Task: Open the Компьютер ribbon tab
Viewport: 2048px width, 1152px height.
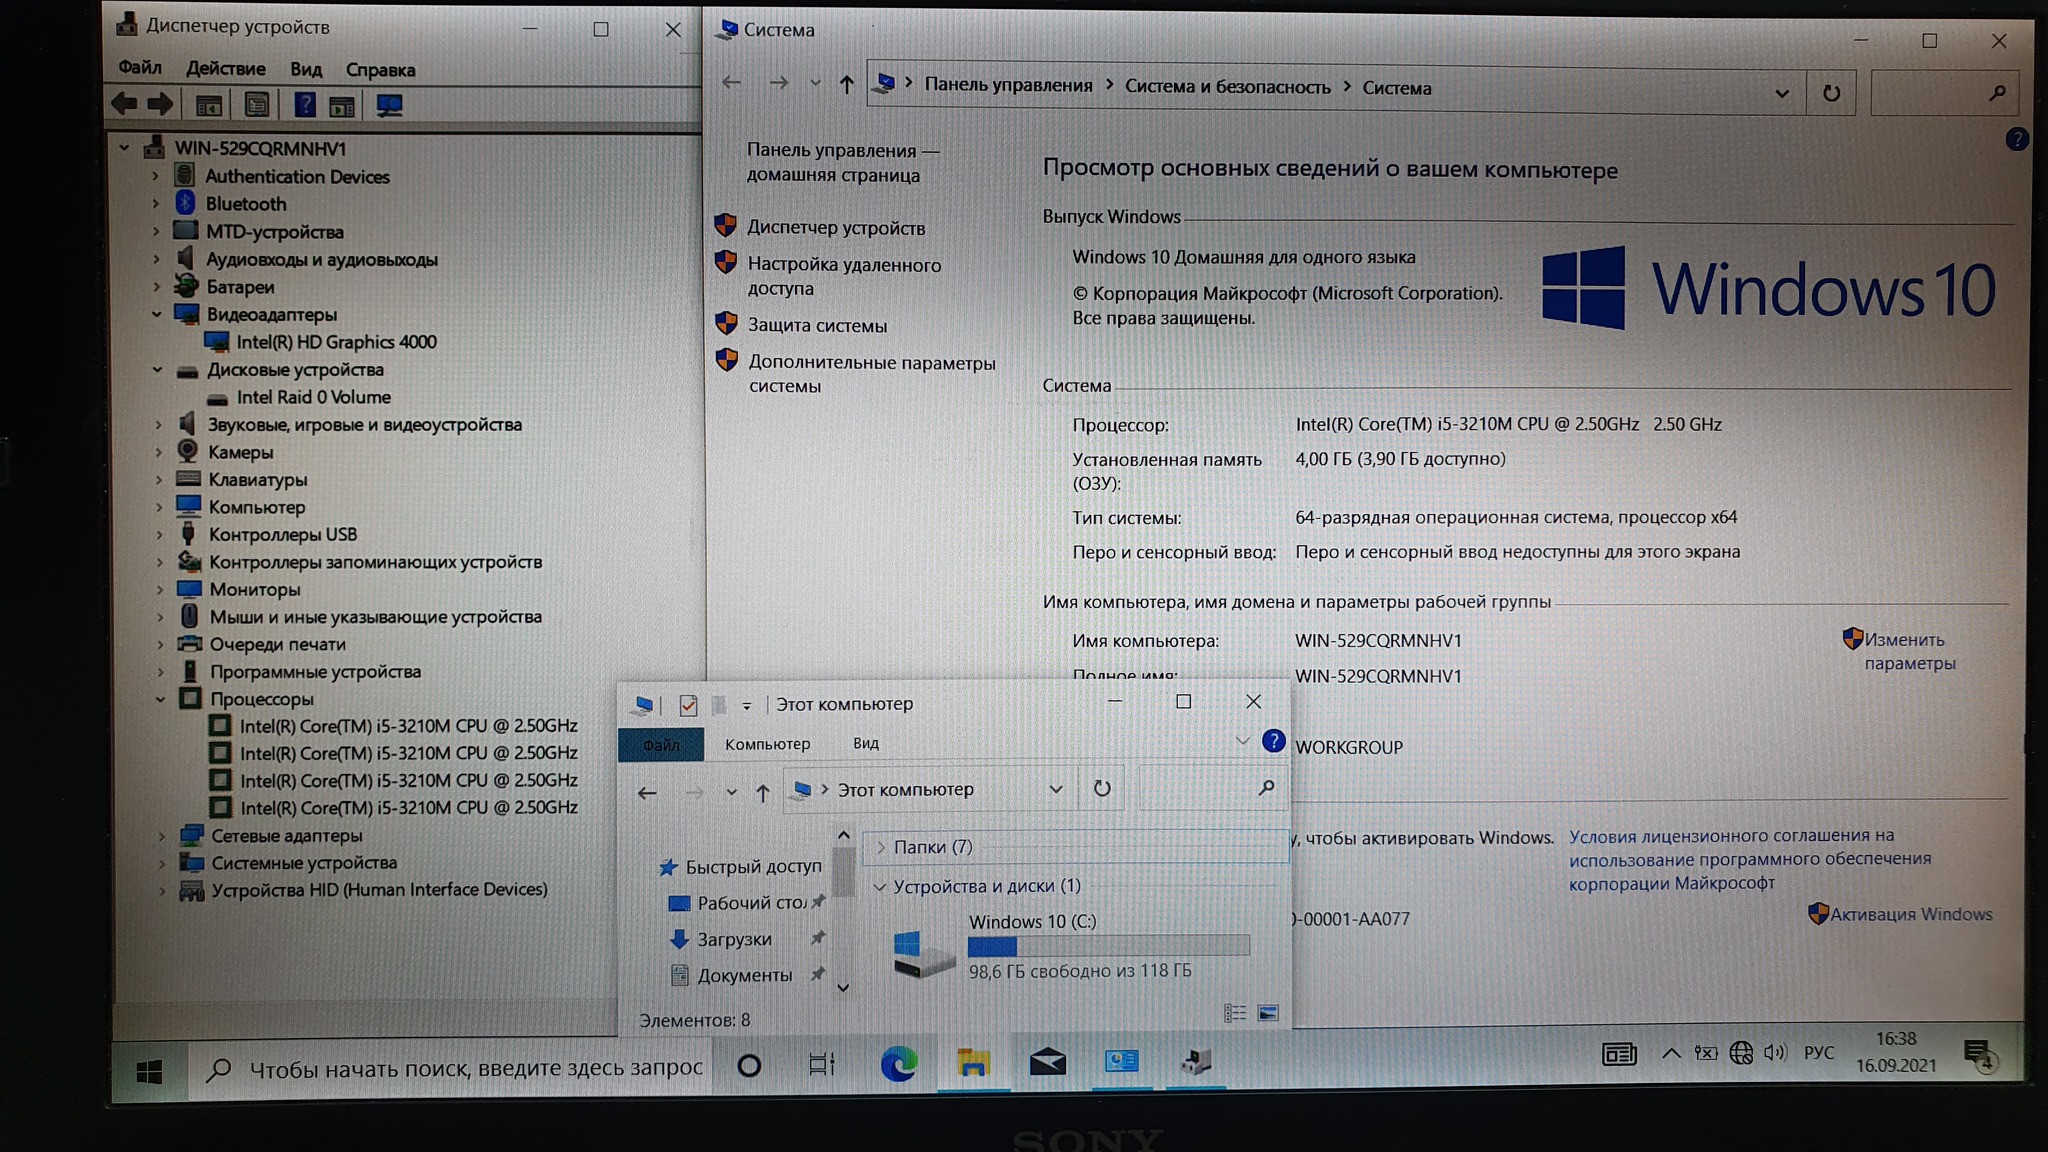Action: (x=767, y=744)
